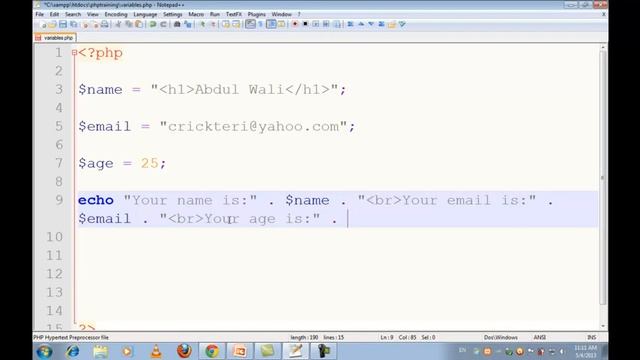Switch to Chrome in the taskbar
The height and width of the screenshot is (360, 640).
click(x=212, y=351)
